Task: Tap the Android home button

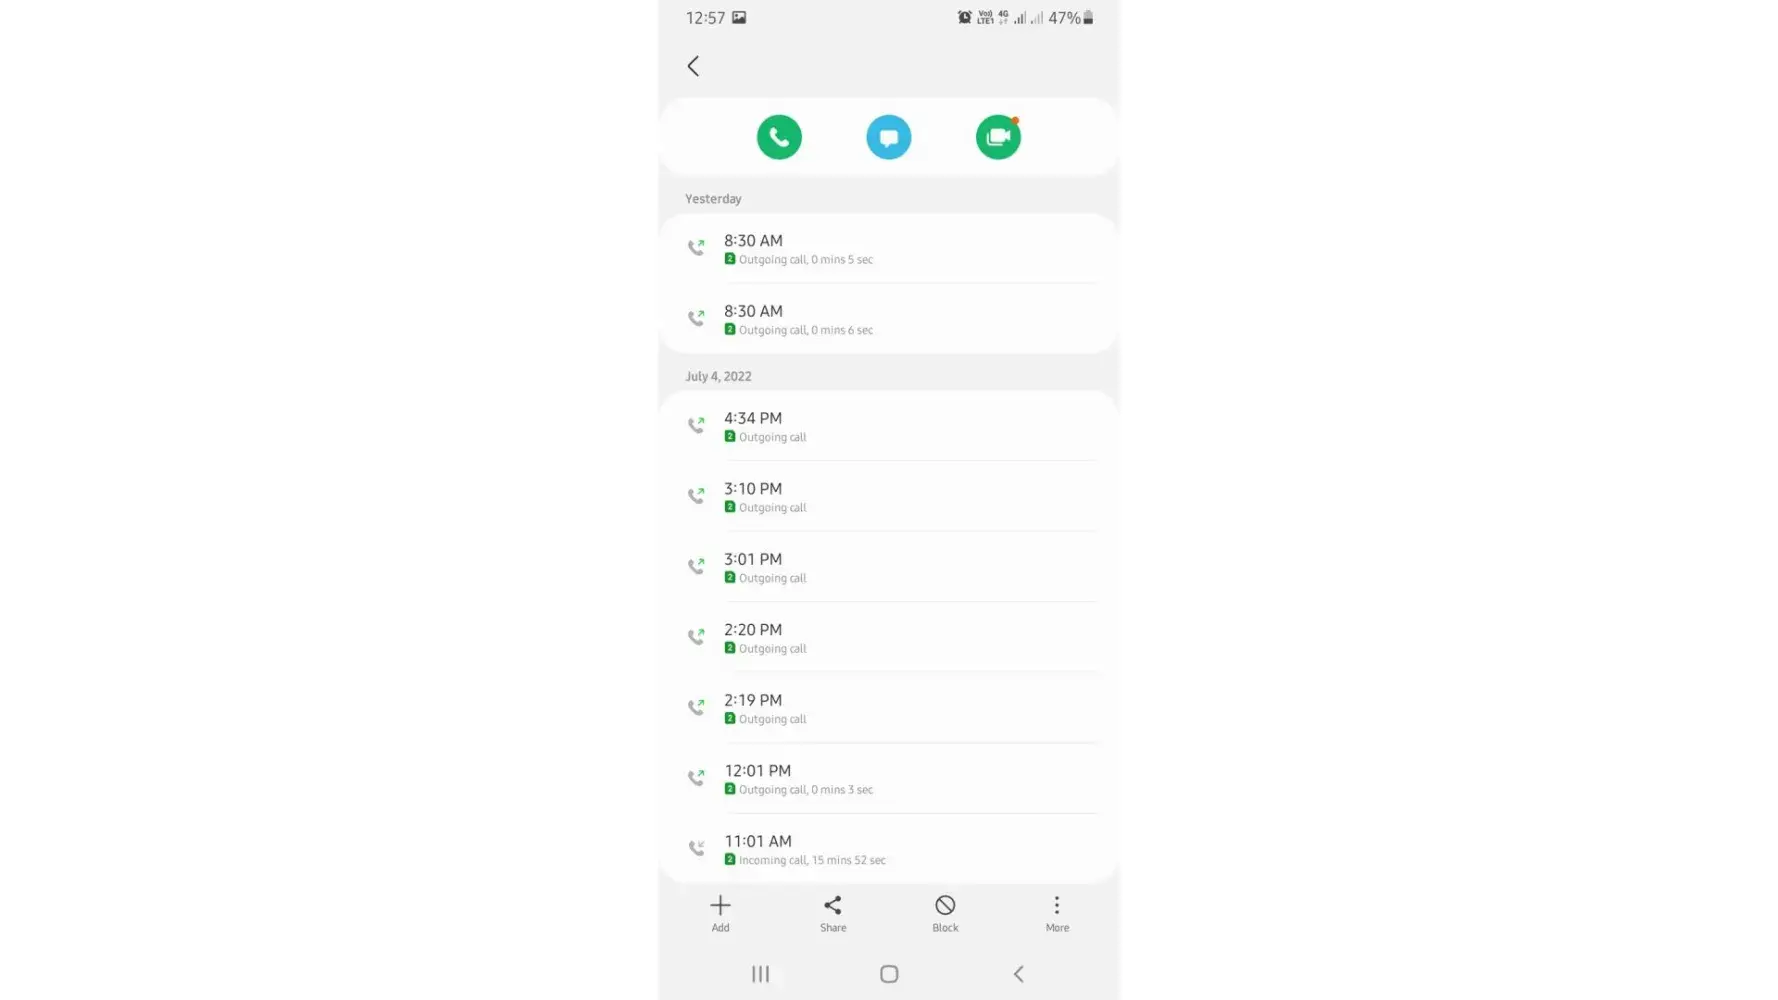Action: [x=889, y=974]
